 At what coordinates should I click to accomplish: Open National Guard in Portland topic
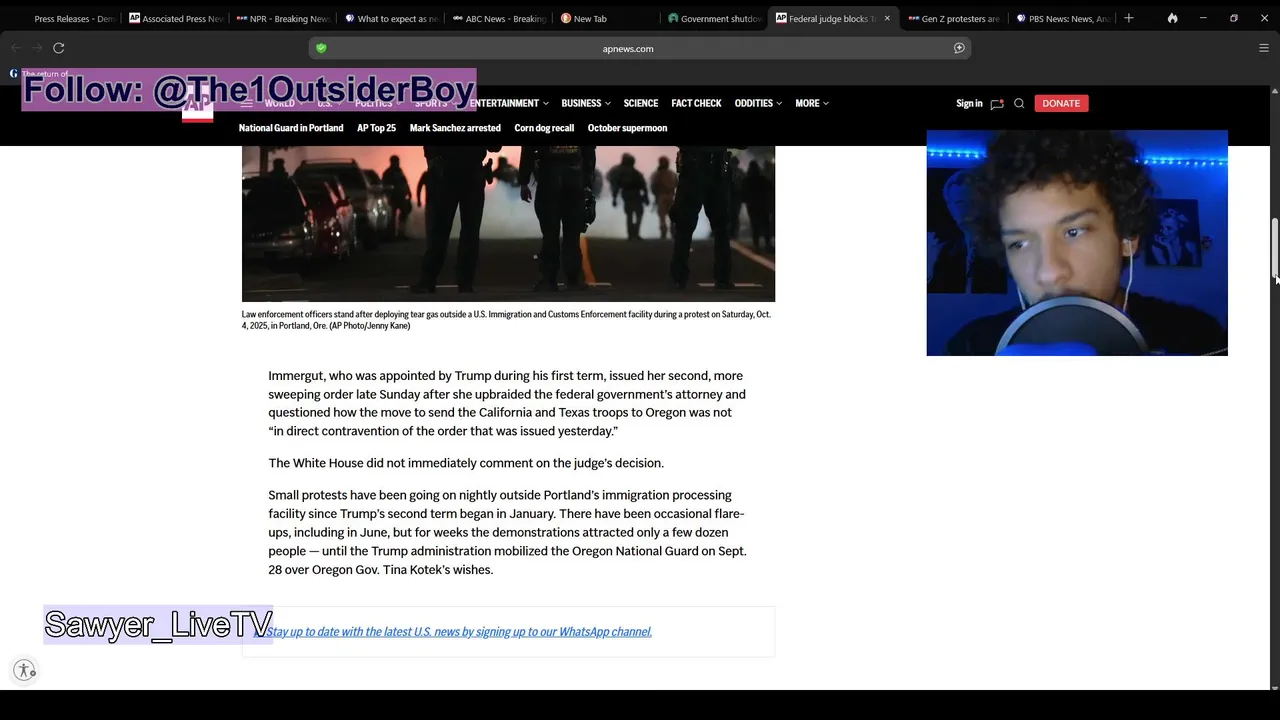pos(291,128)
